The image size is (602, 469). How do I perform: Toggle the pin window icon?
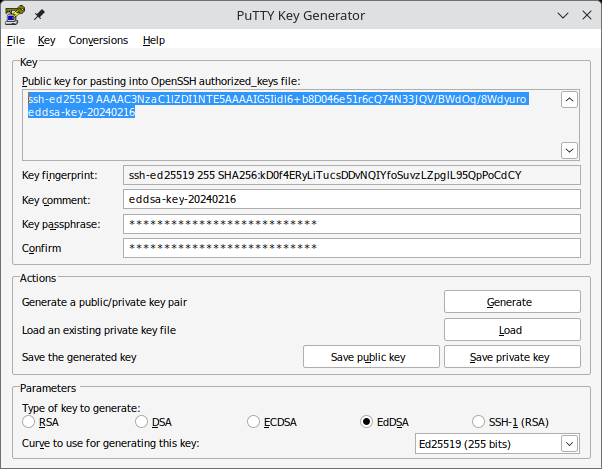click(x=39, y=15)
